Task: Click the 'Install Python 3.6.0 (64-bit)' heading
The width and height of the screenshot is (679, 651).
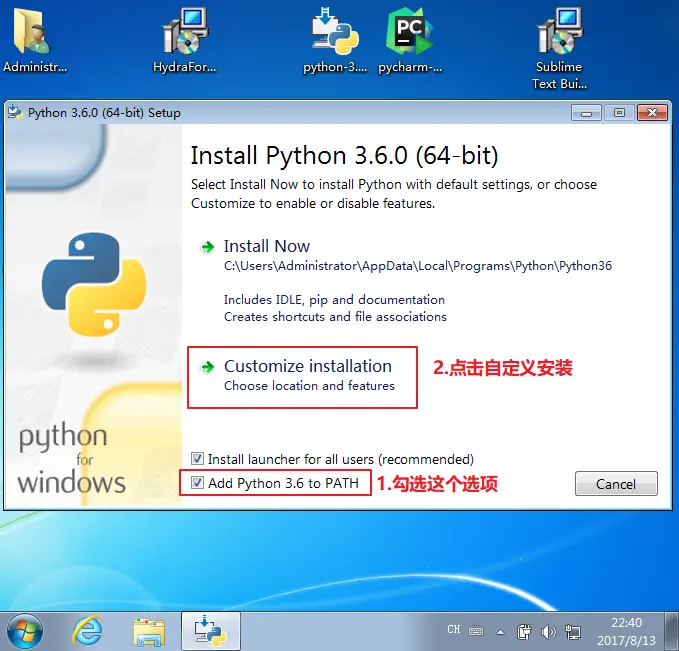Action: [344, 155]
